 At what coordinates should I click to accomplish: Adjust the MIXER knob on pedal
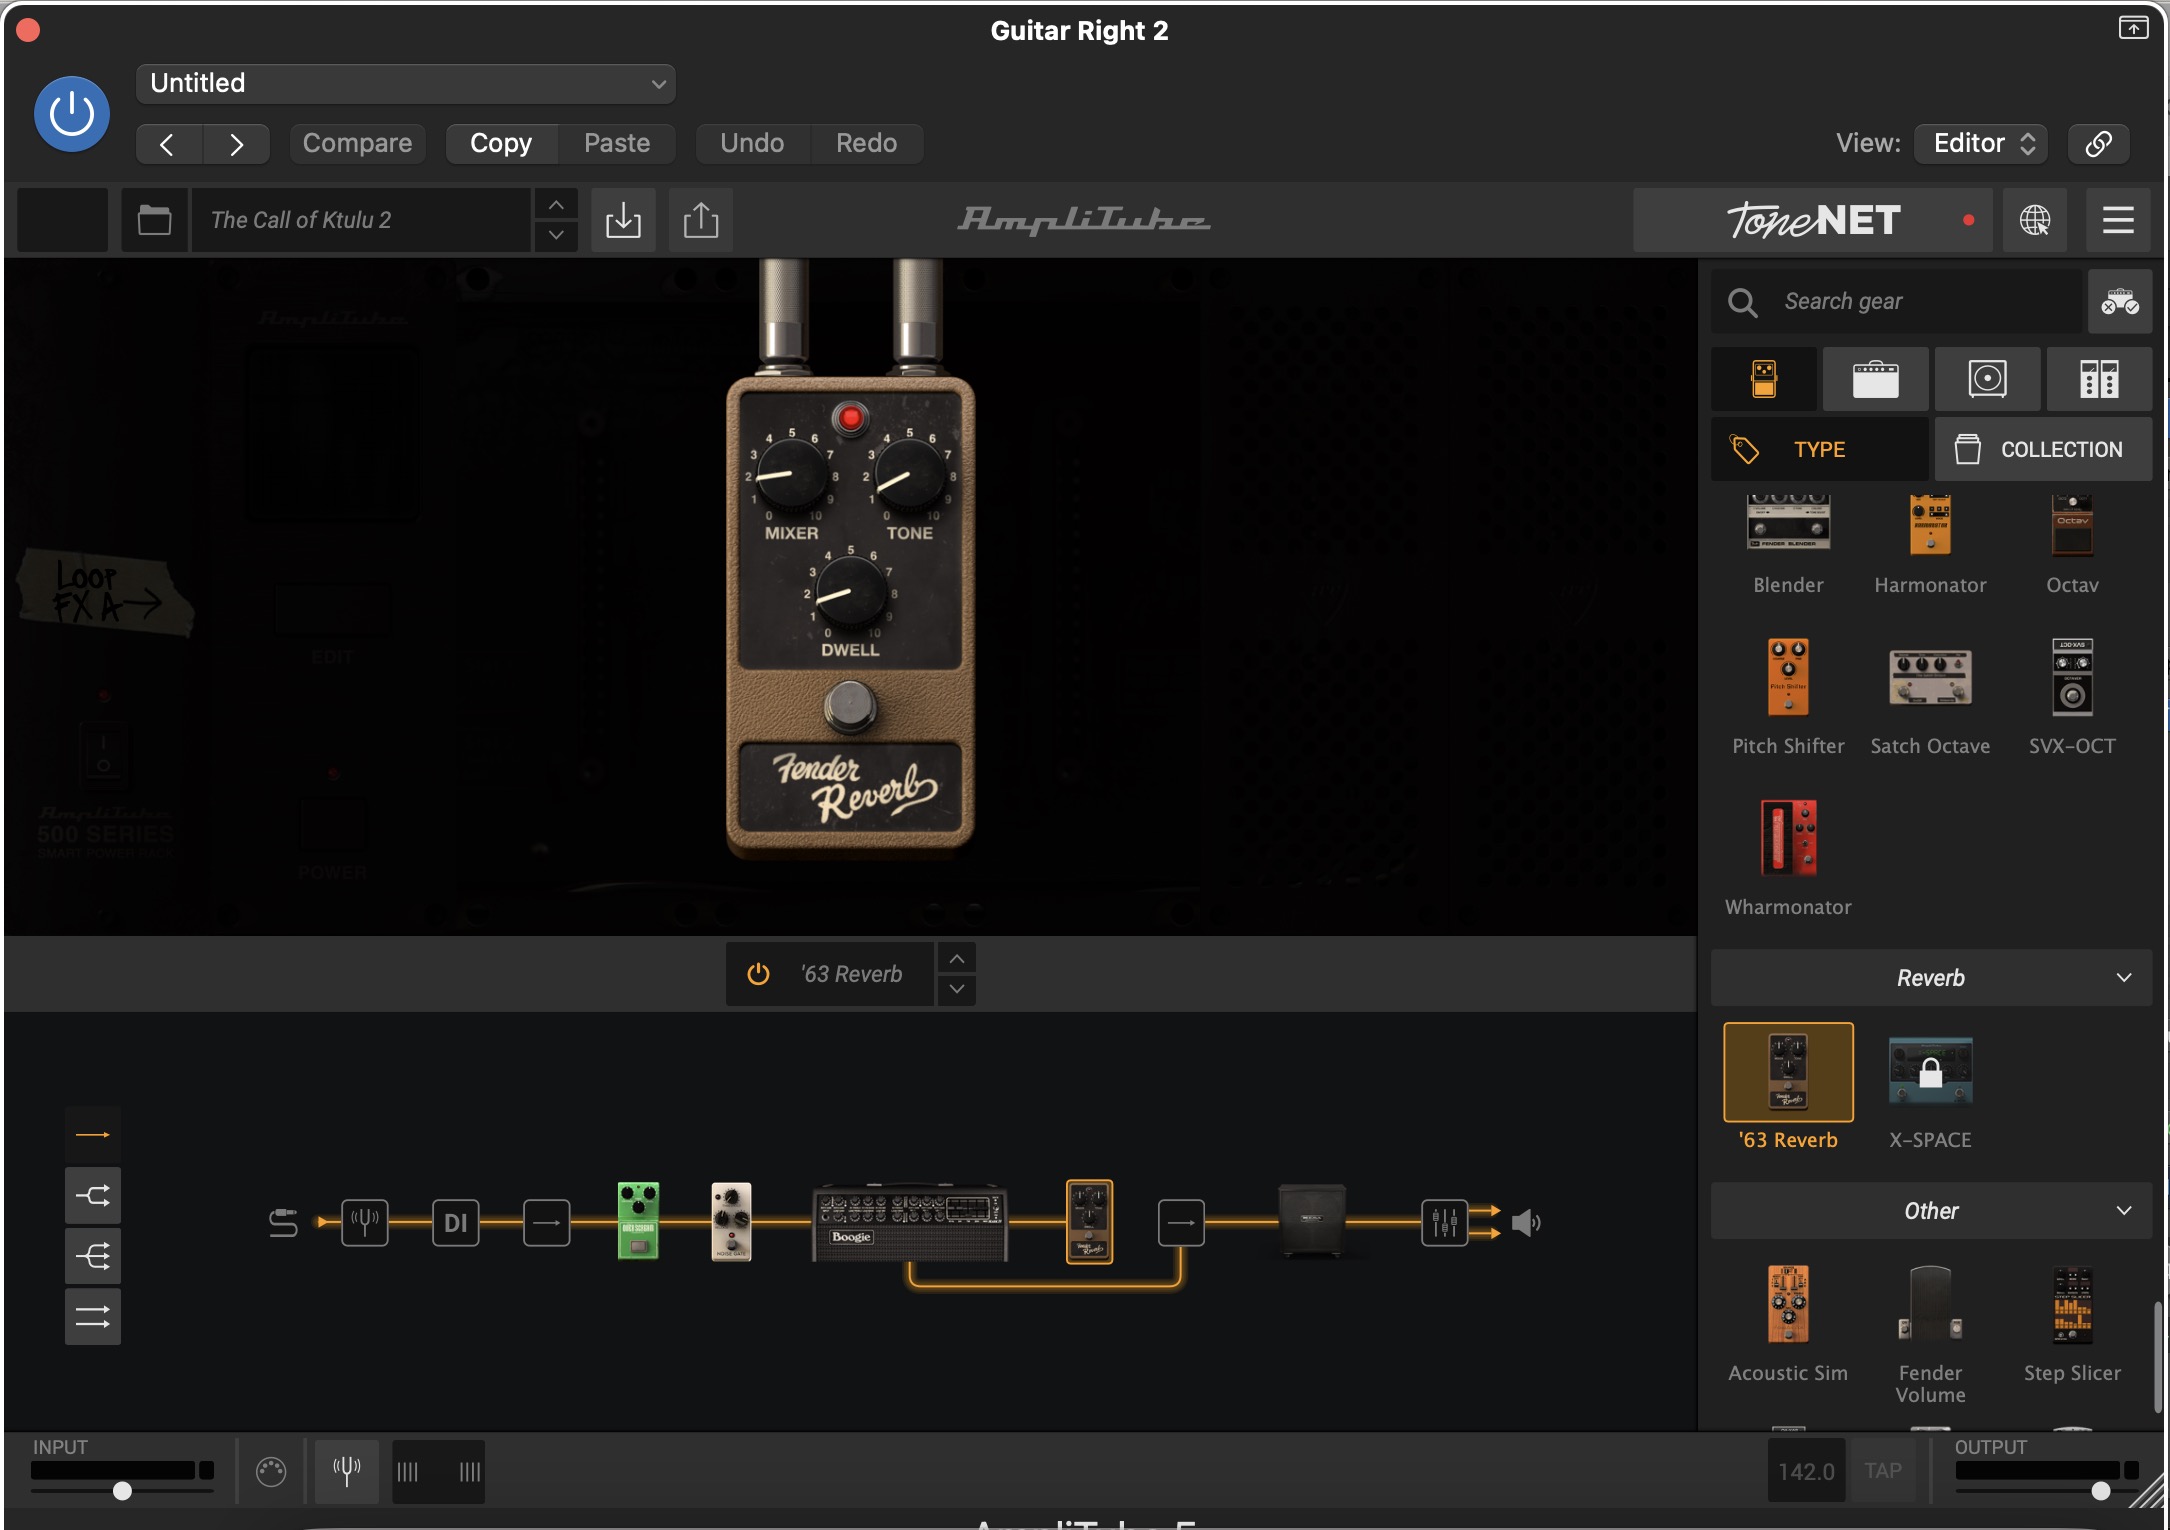(x=792, y=474)
